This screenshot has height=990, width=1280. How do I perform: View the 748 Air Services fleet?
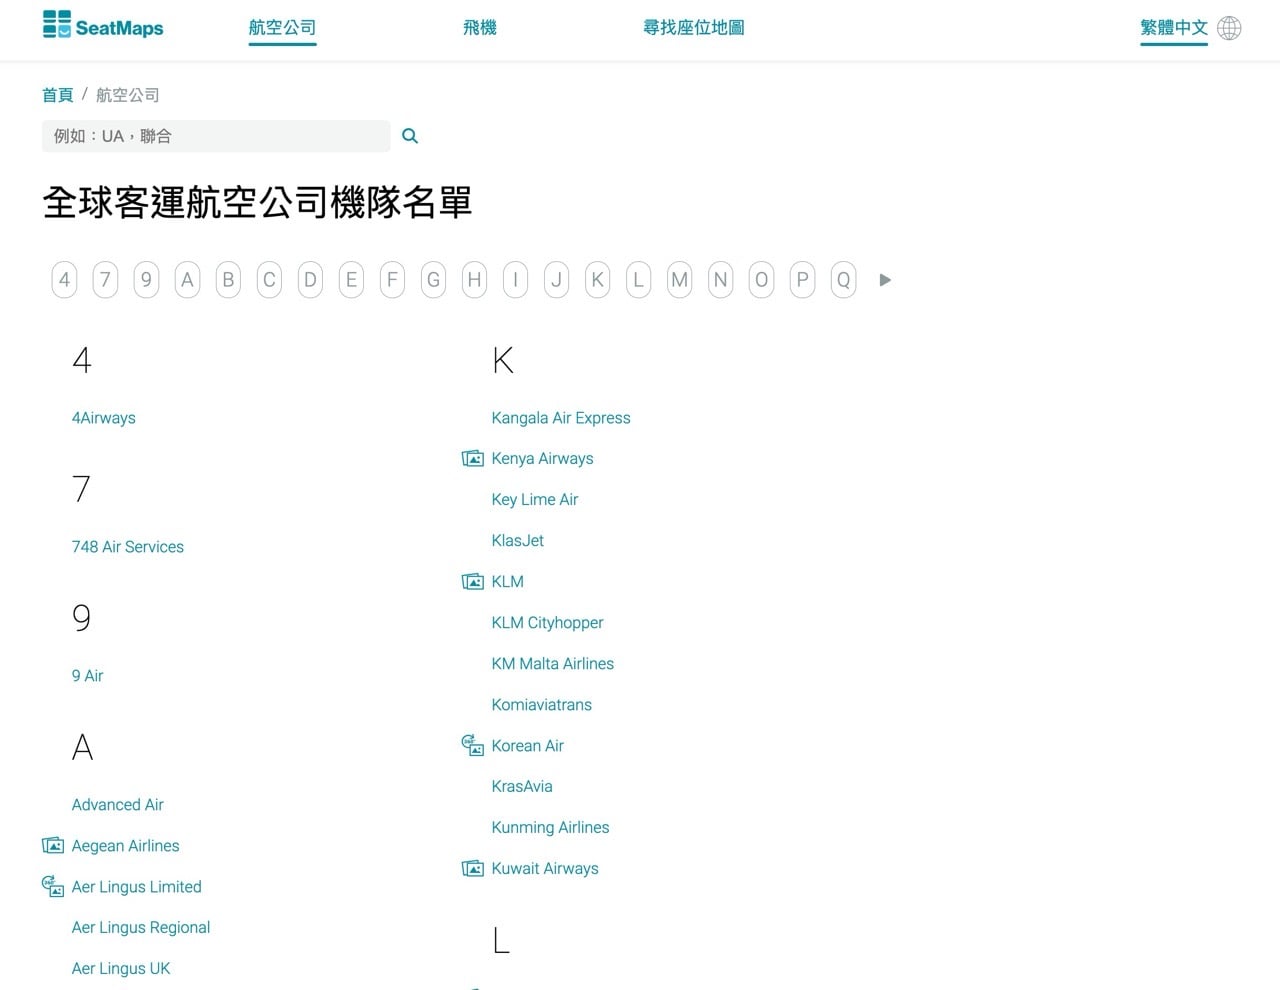click(127, 546)
